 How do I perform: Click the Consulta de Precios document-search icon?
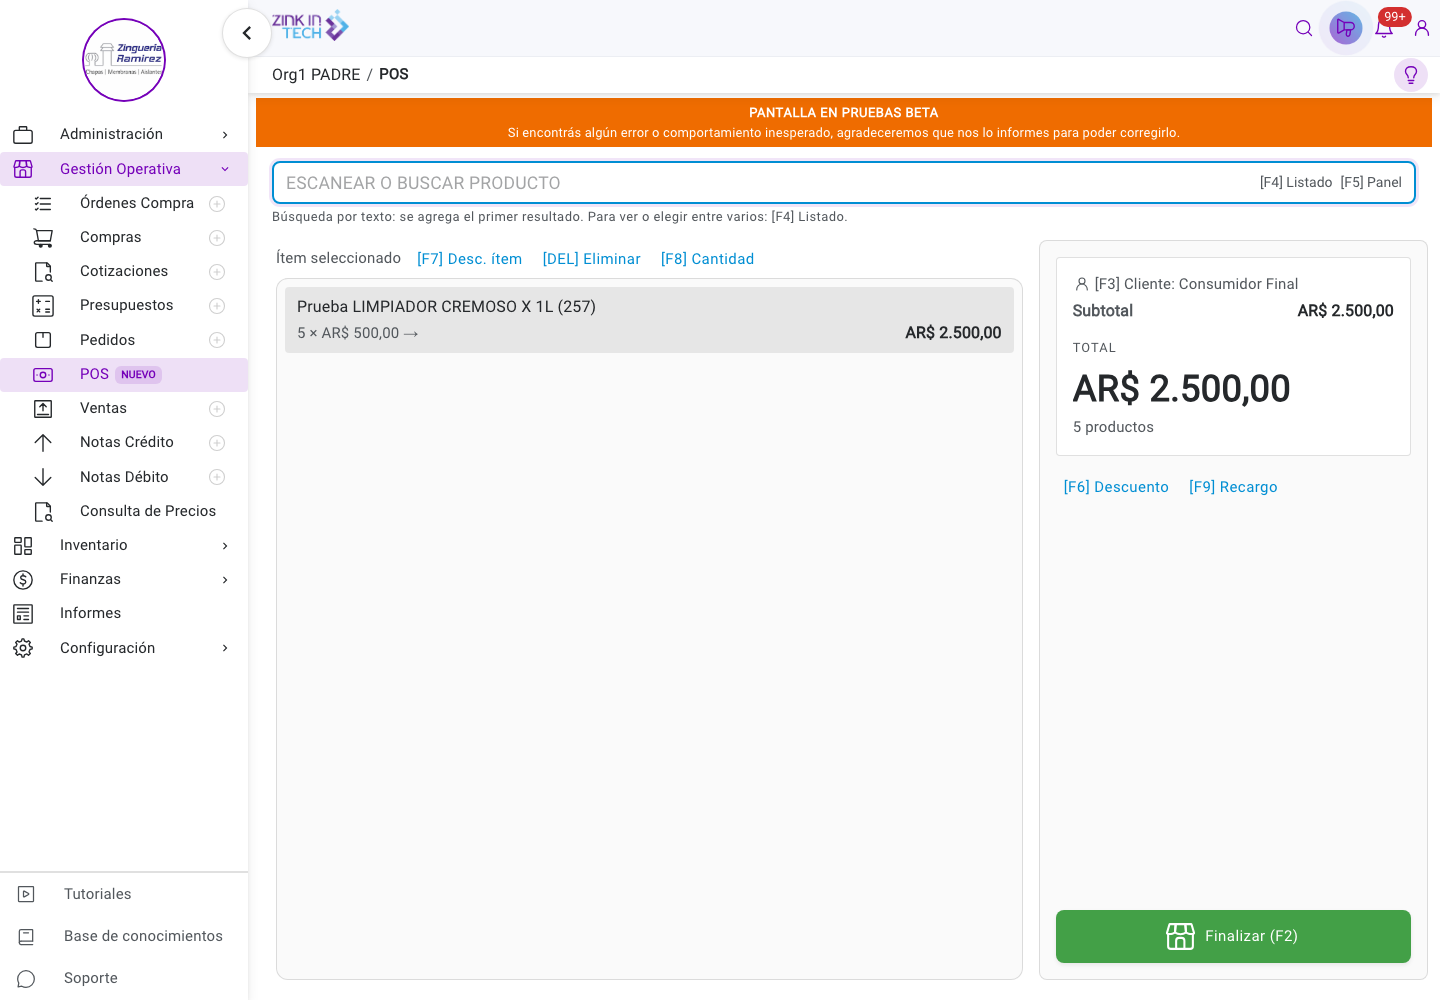pyautogui.click(x=43, y=511)
